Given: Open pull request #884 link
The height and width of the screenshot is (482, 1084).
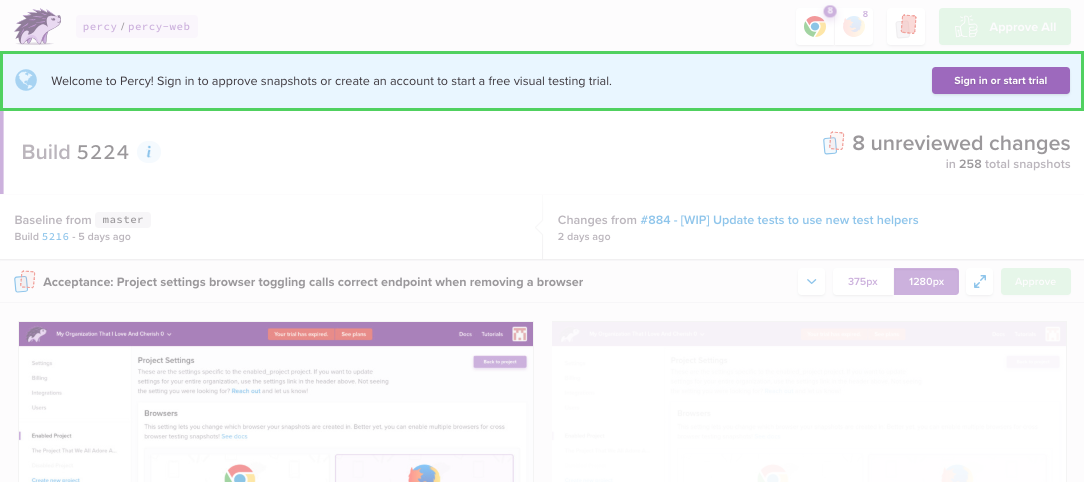Looking at the screenshot, I should [x=779, y=220].
